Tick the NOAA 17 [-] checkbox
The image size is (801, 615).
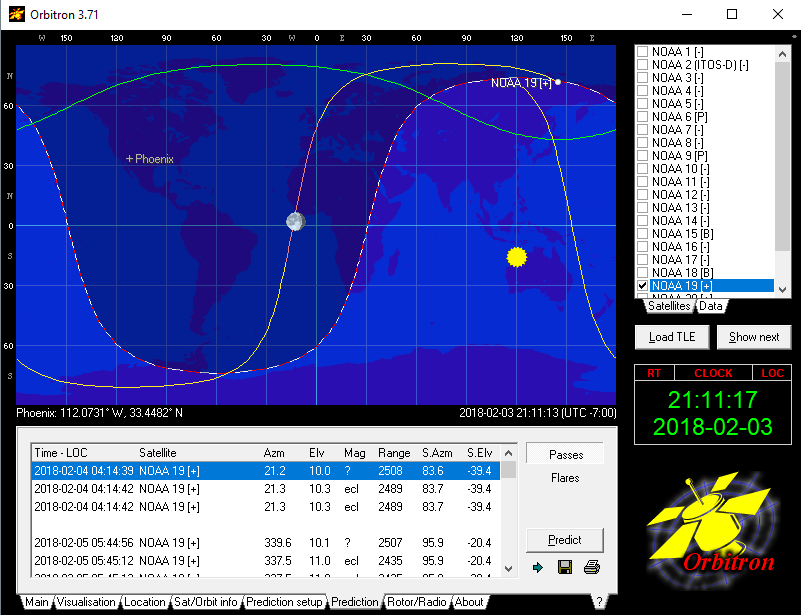pos(643,259)
